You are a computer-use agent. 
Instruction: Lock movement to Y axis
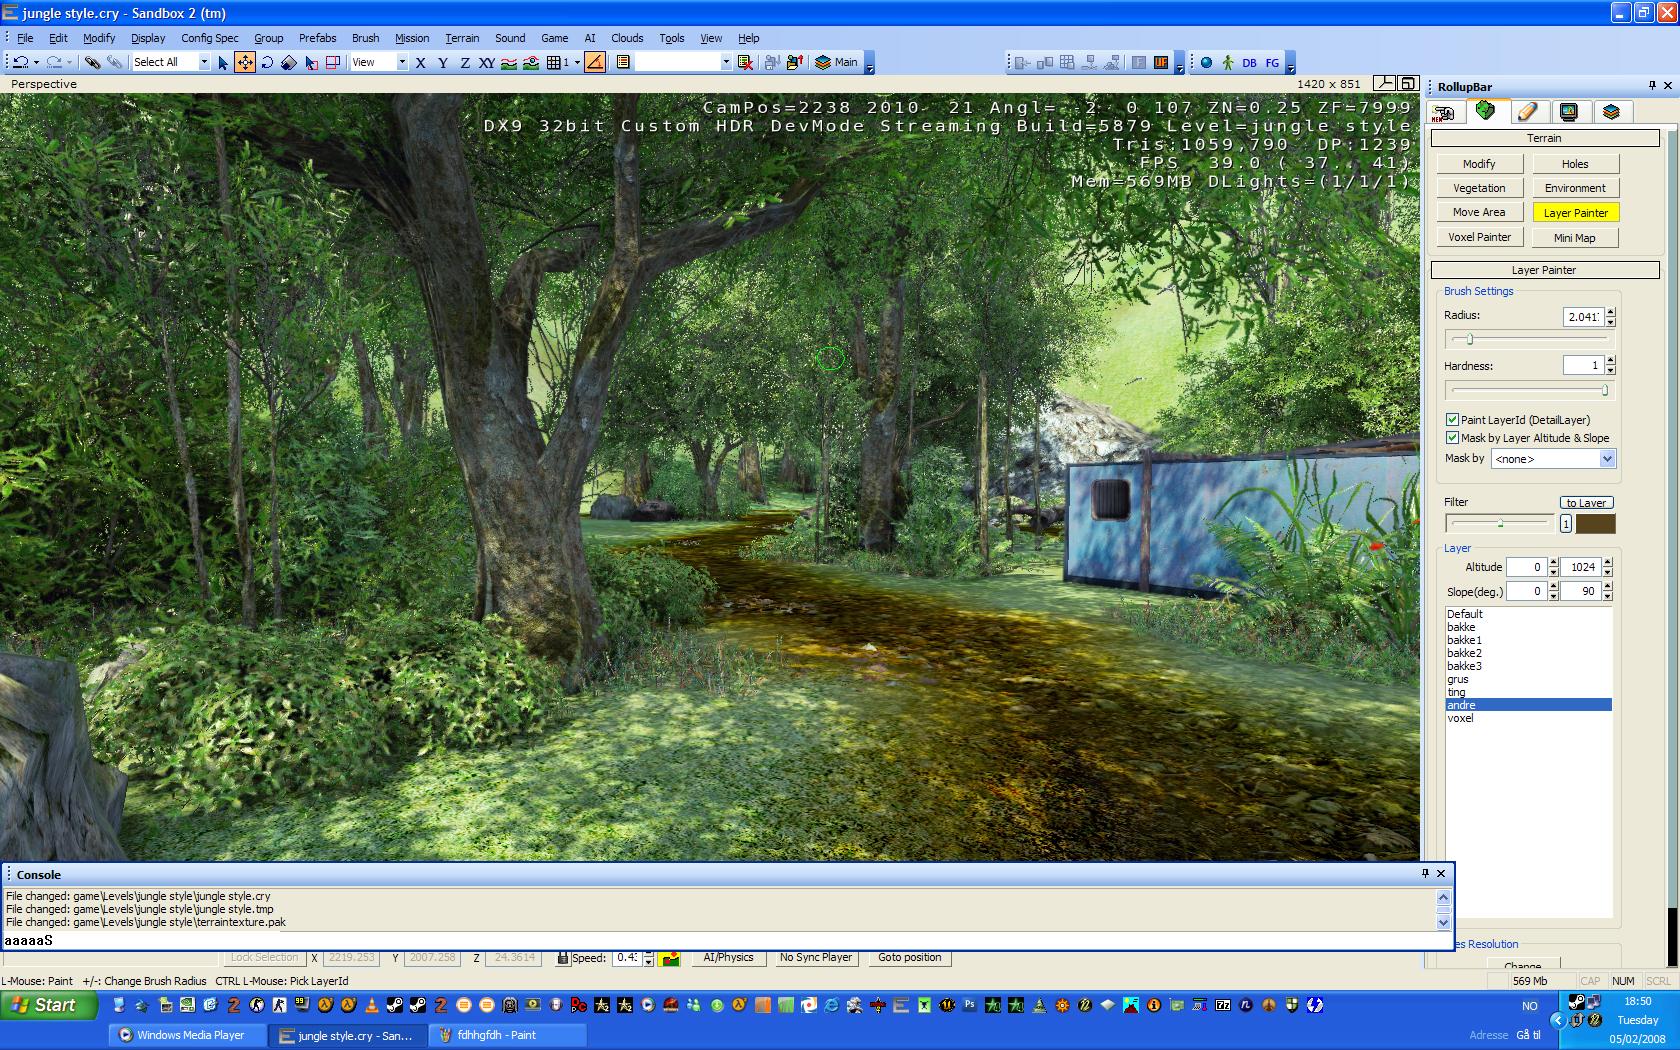coord(443,62)
